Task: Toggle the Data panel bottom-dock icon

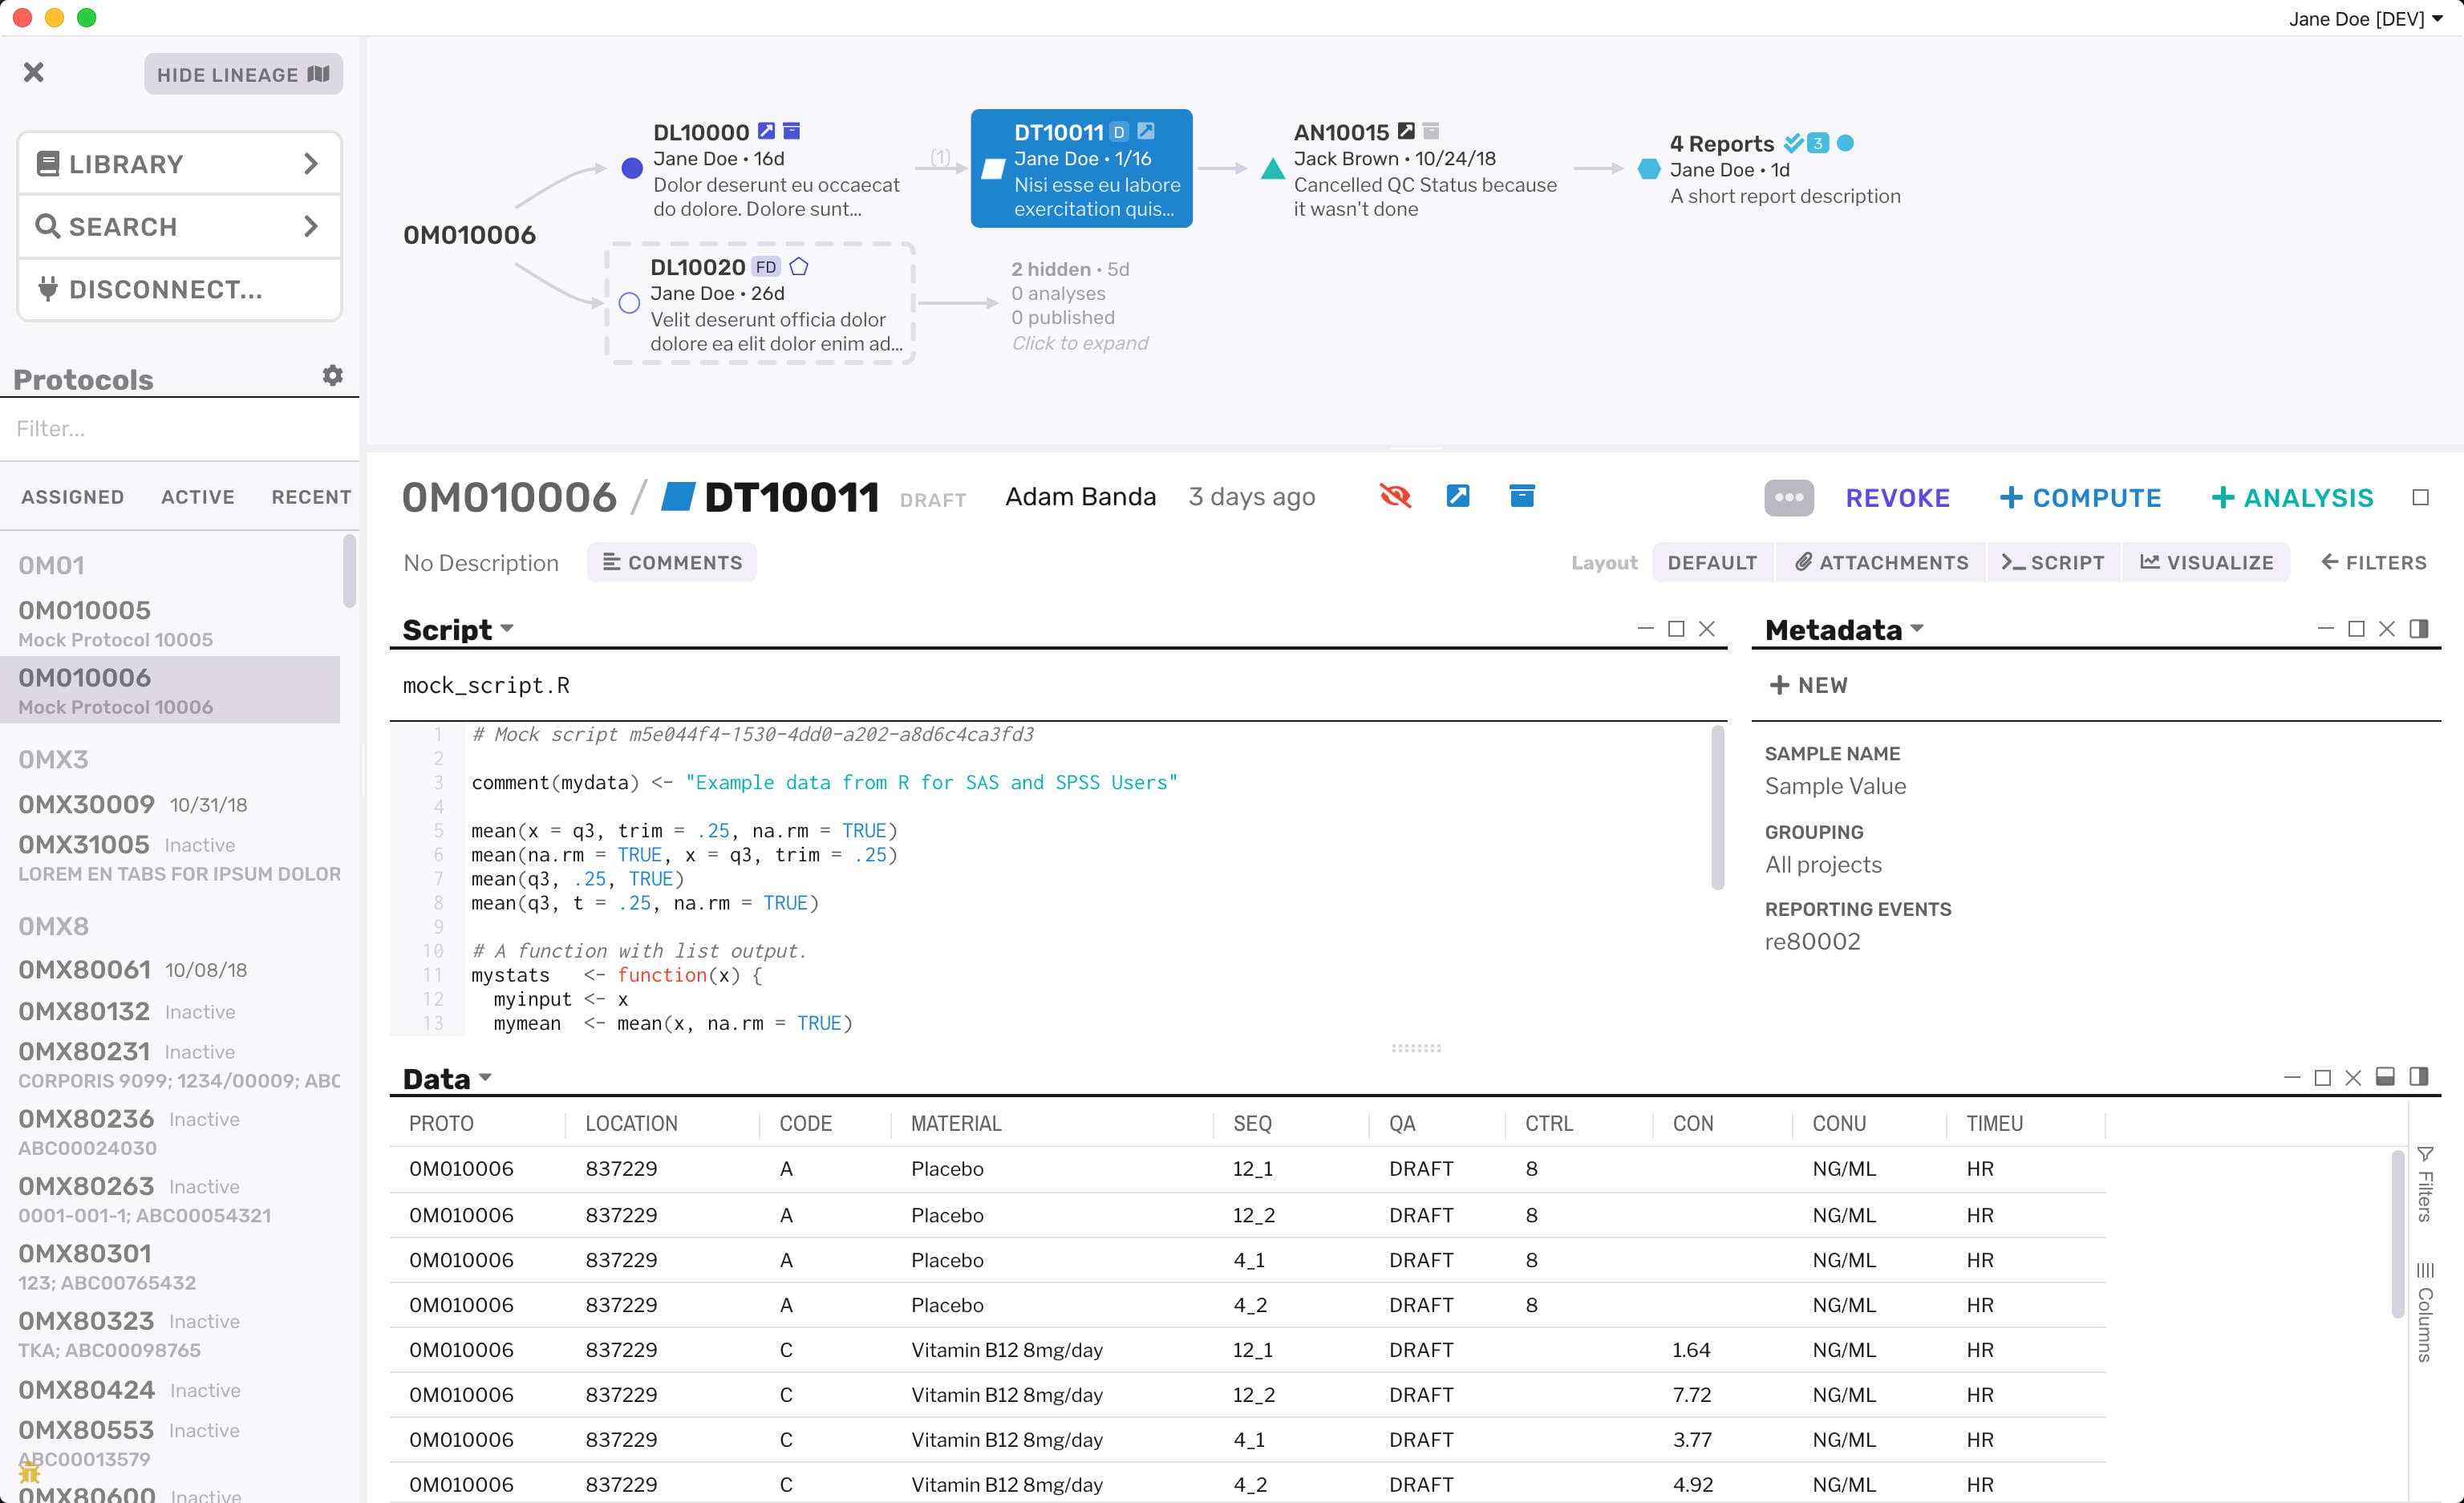Action: pyautogui.click(x=2385, y=1077)
